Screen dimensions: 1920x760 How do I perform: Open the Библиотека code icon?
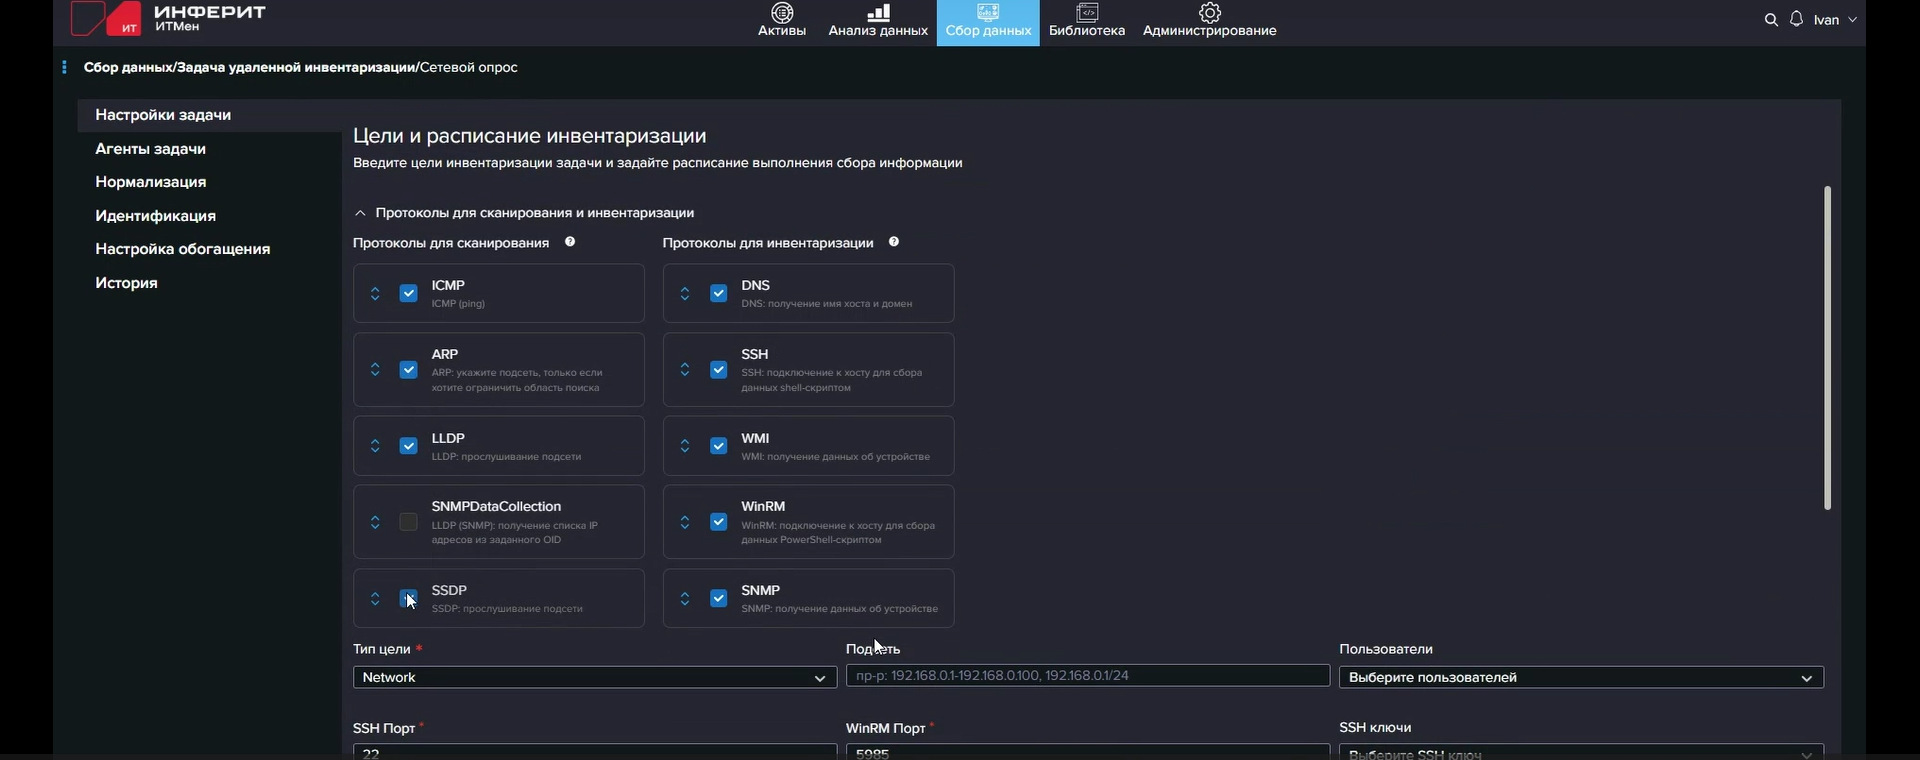click(1087, 13)
